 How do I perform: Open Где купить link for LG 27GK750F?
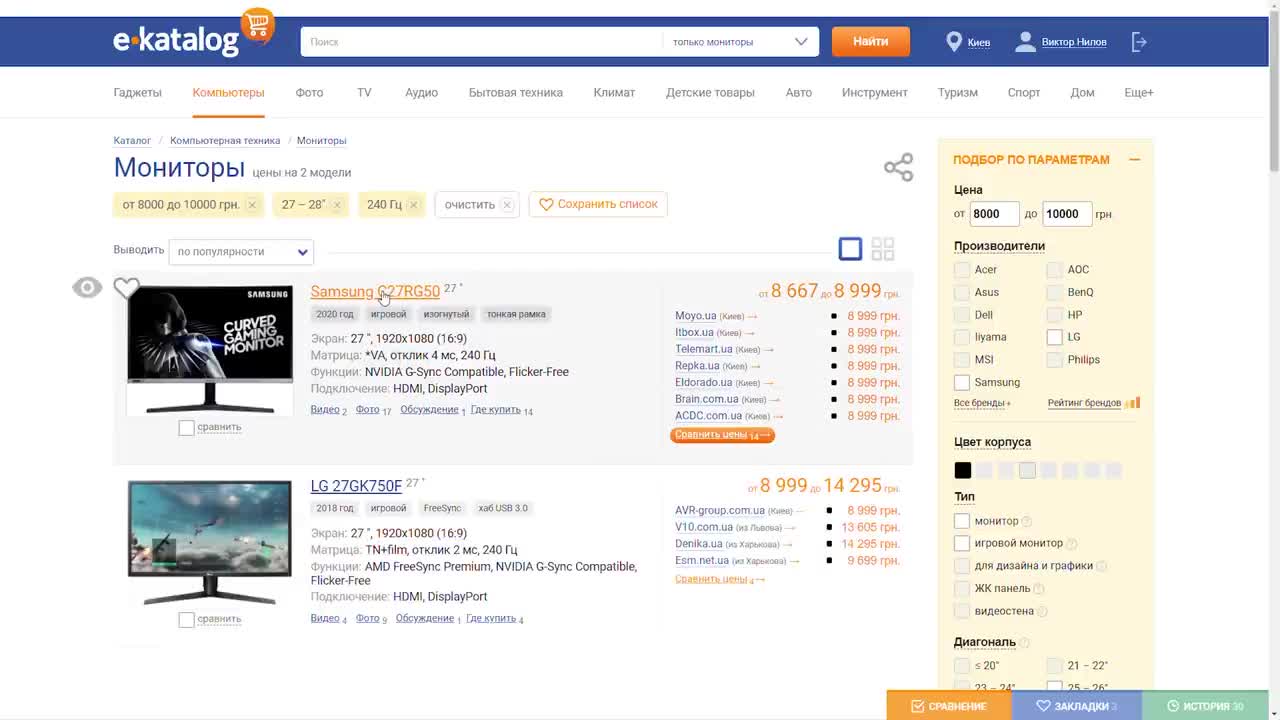pos(491,618)
